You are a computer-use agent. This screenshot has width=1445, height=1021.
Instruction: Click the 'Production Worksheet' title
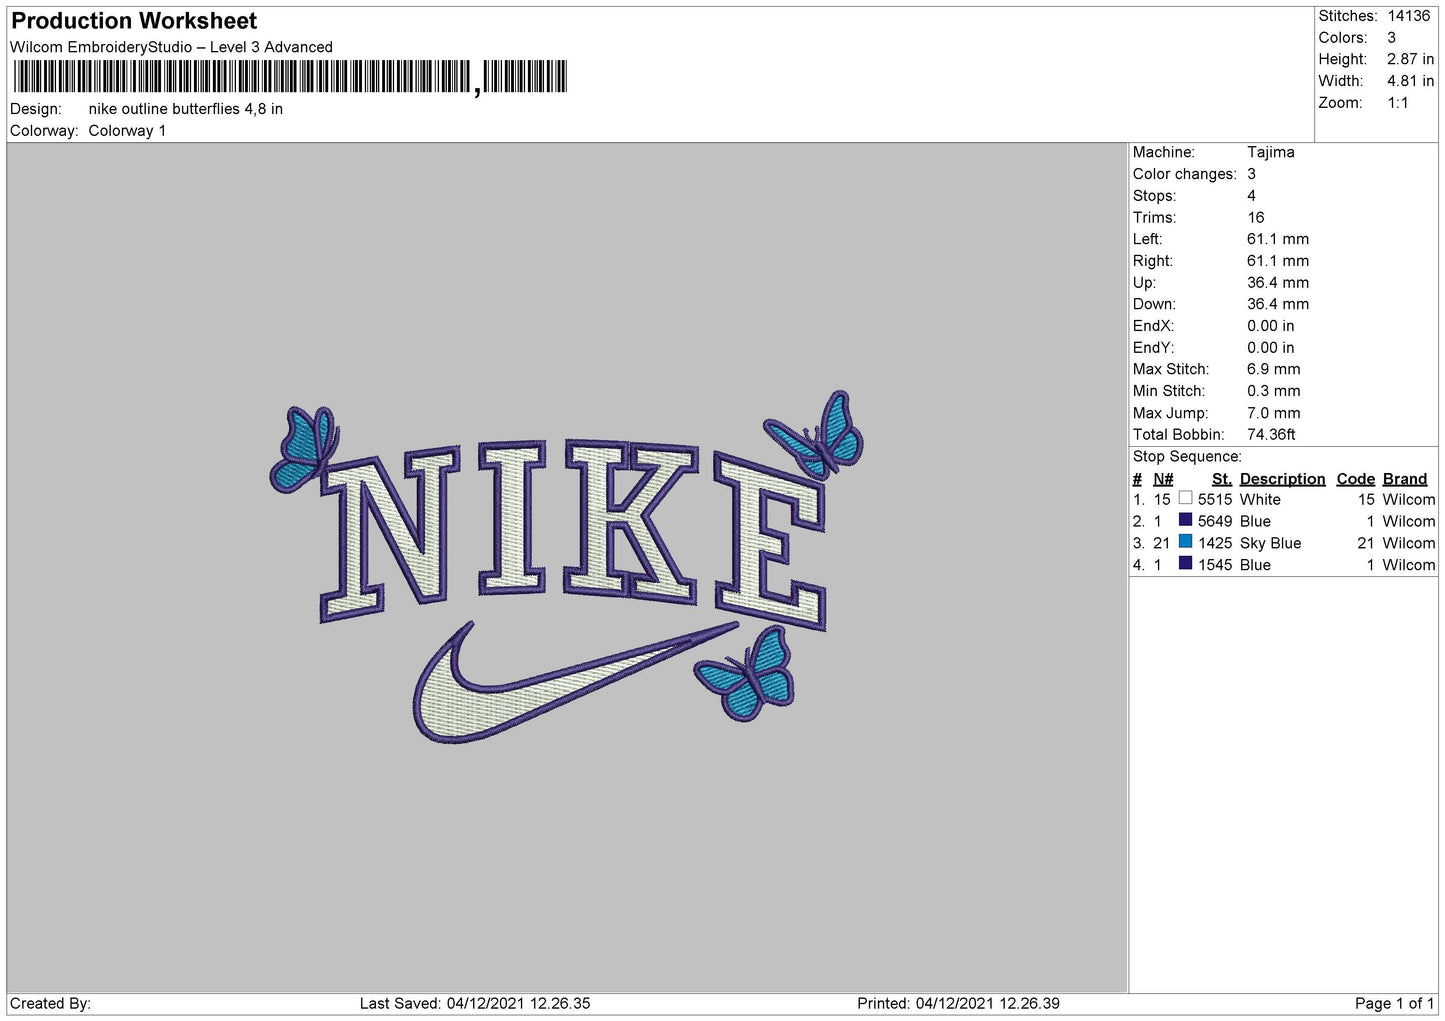point(134,21)
